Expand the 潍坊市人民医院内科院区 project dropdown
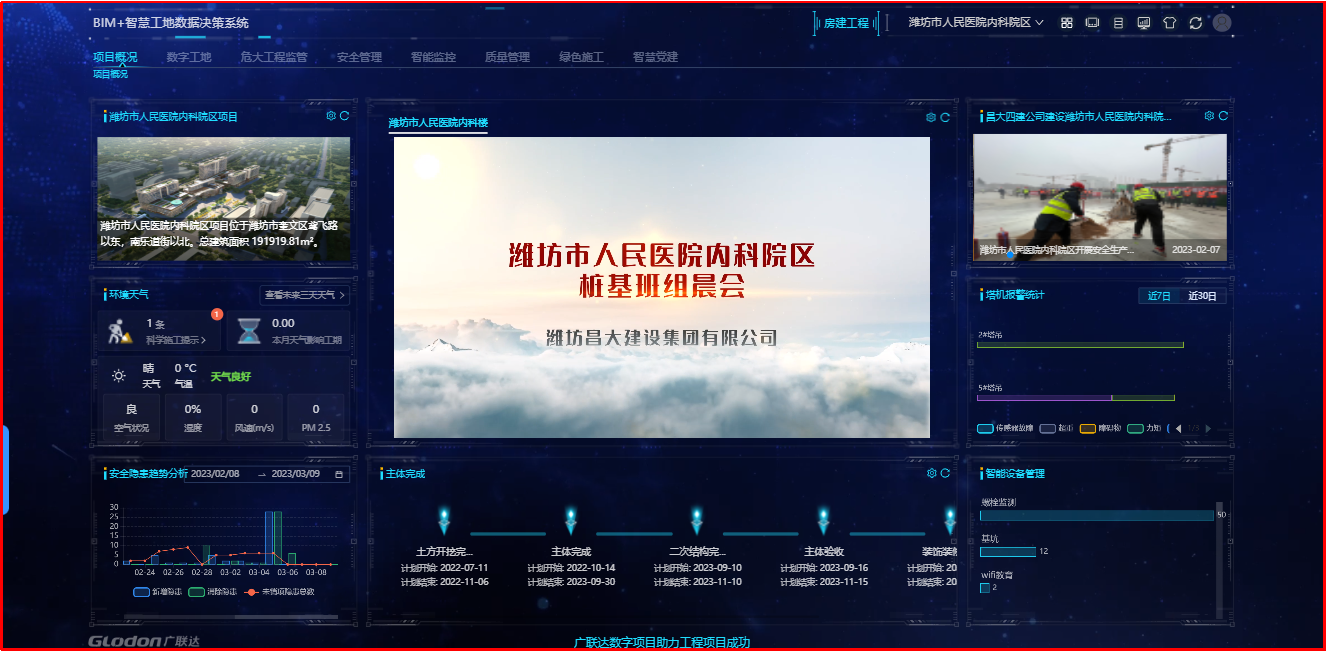This screenshot has width=1327, height=652. click(976, 22)
